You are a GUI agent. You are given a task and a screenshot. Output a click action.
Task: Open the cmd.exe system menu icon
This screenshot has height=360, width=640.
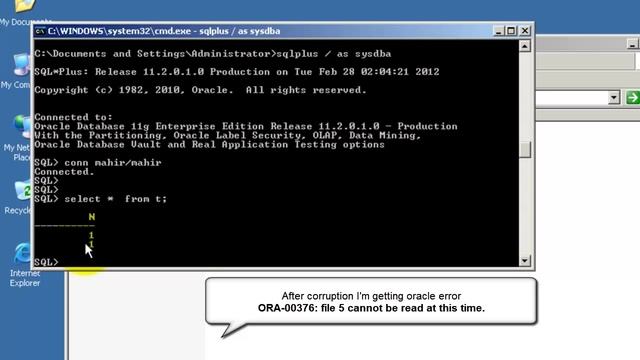pyautogui.click(x=40, y=31)
